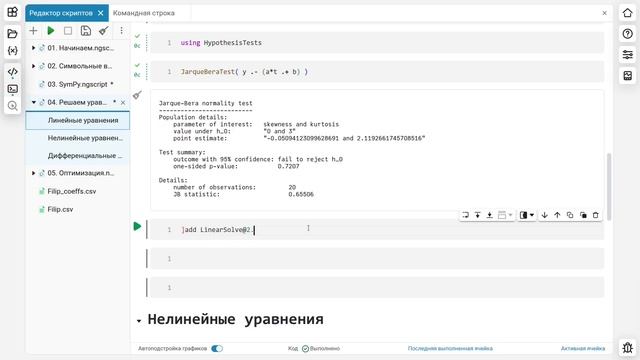The width and height of the screenshot is (640, 360).
Task: Click the JB statistic value 0.65506
Action: click(x=301, y=194)
